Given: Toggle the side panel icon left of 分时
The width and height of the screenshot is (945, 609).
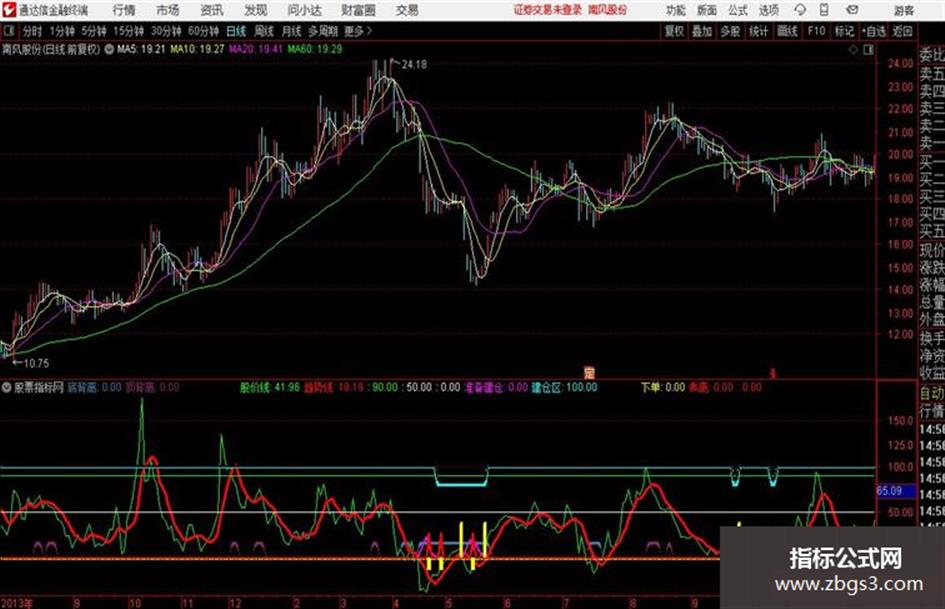Looking at the screenshot, I should pos(8,31).
